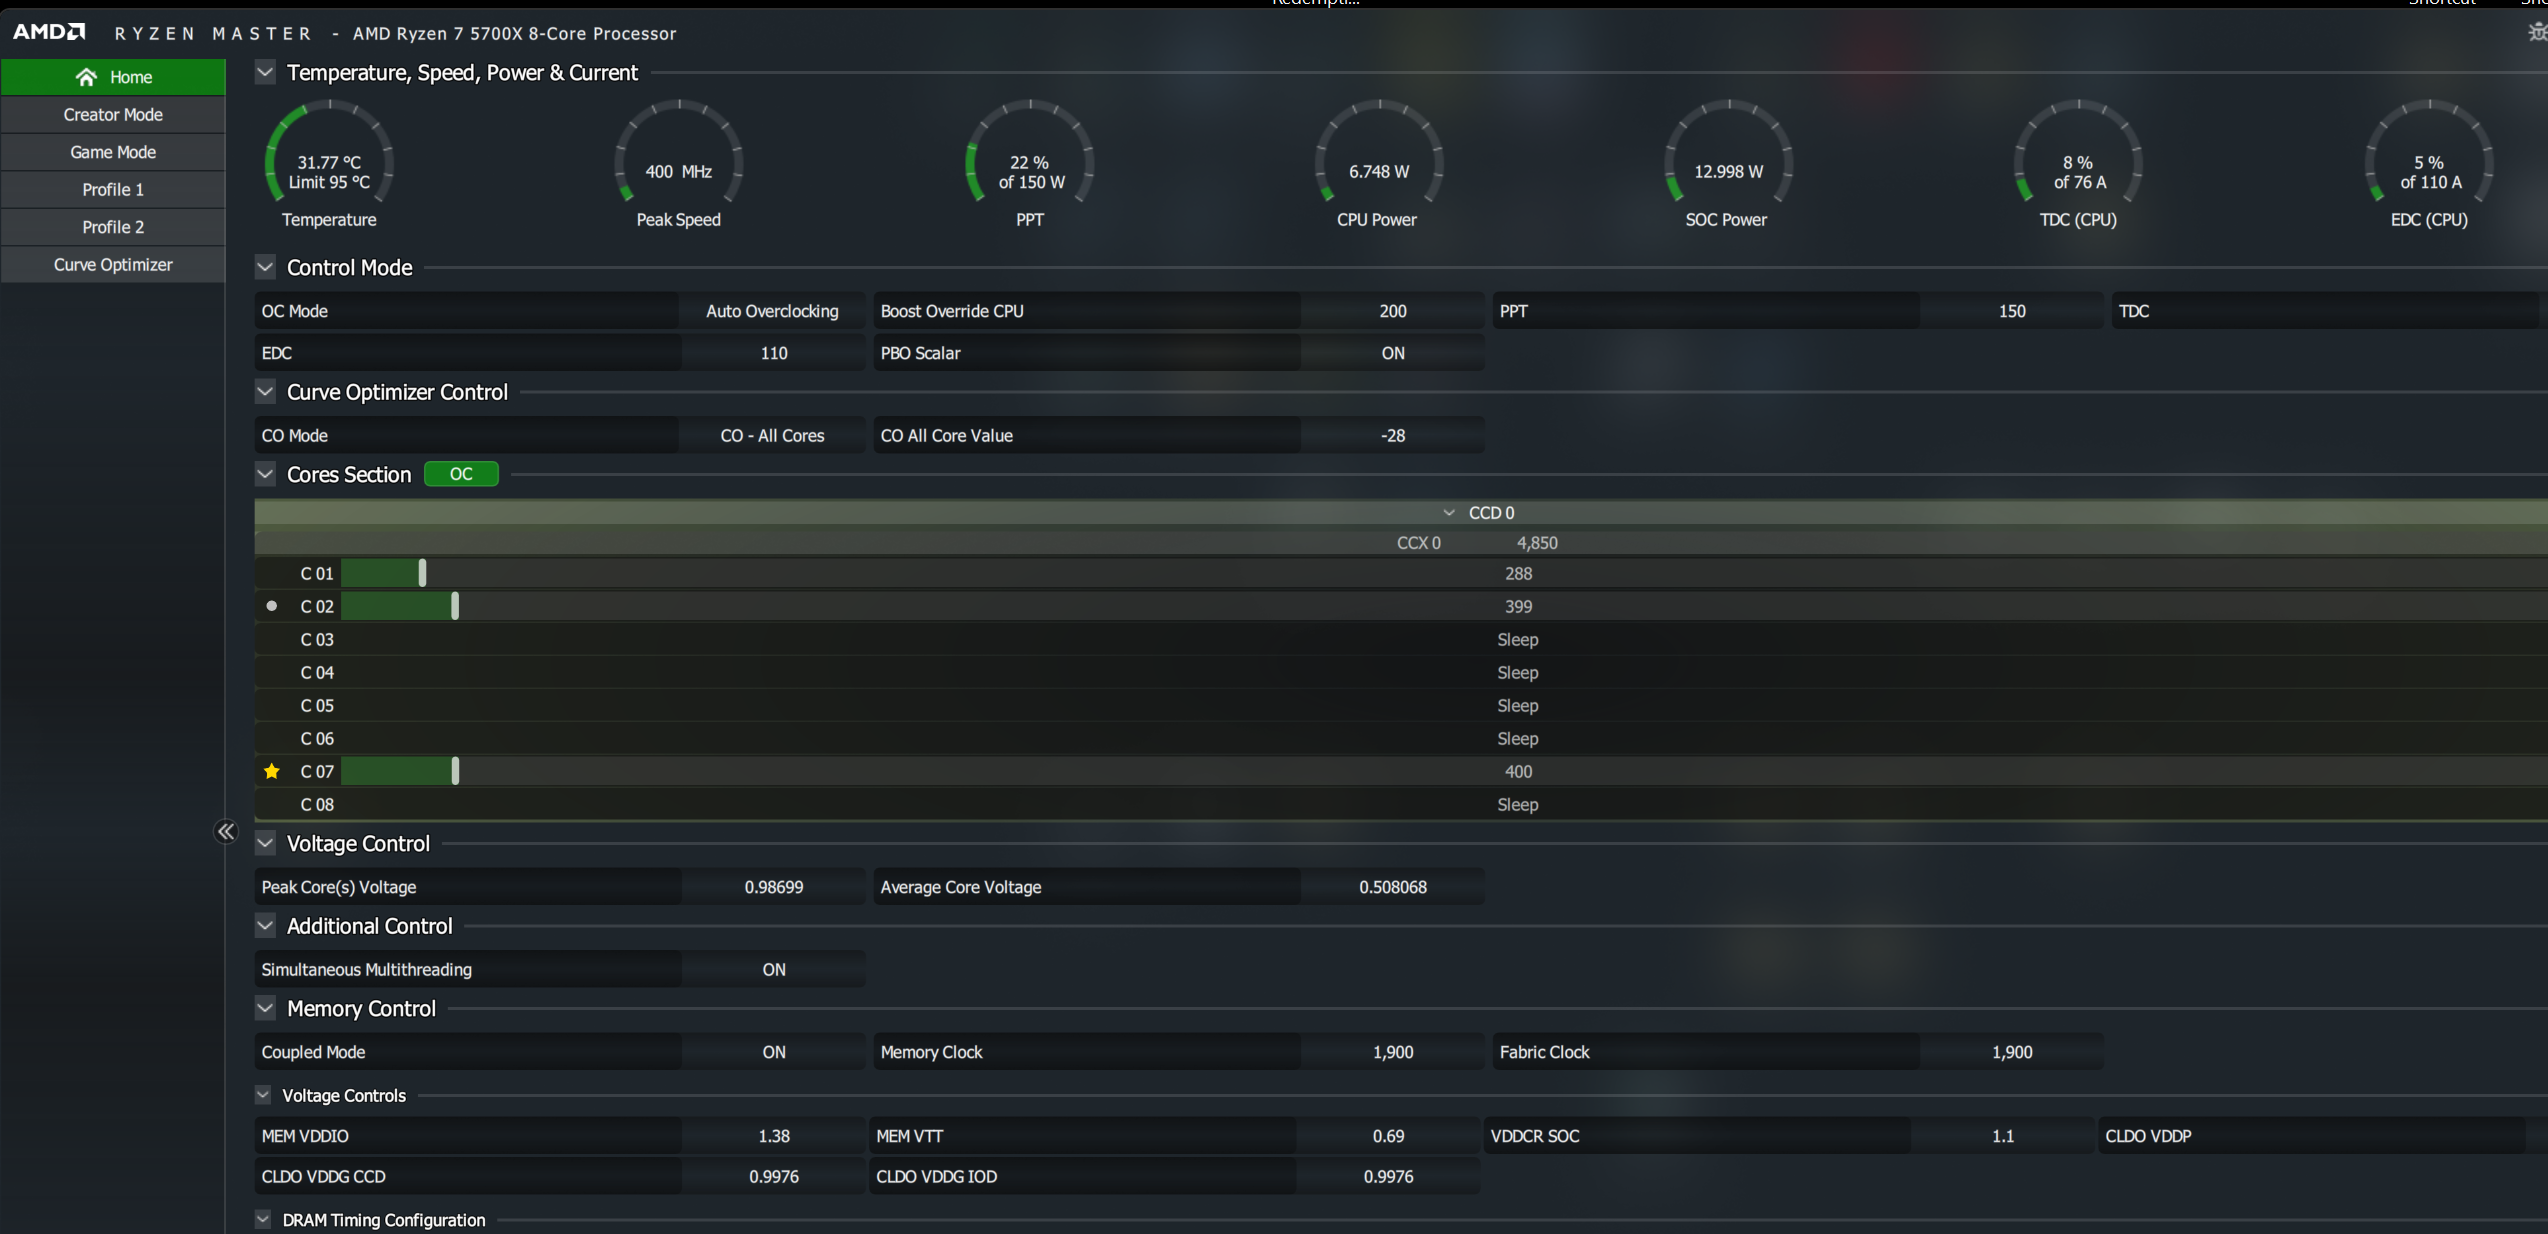The image size is (2548, 1234).
Task: Select the C 08 core row
Action: 1400,804
